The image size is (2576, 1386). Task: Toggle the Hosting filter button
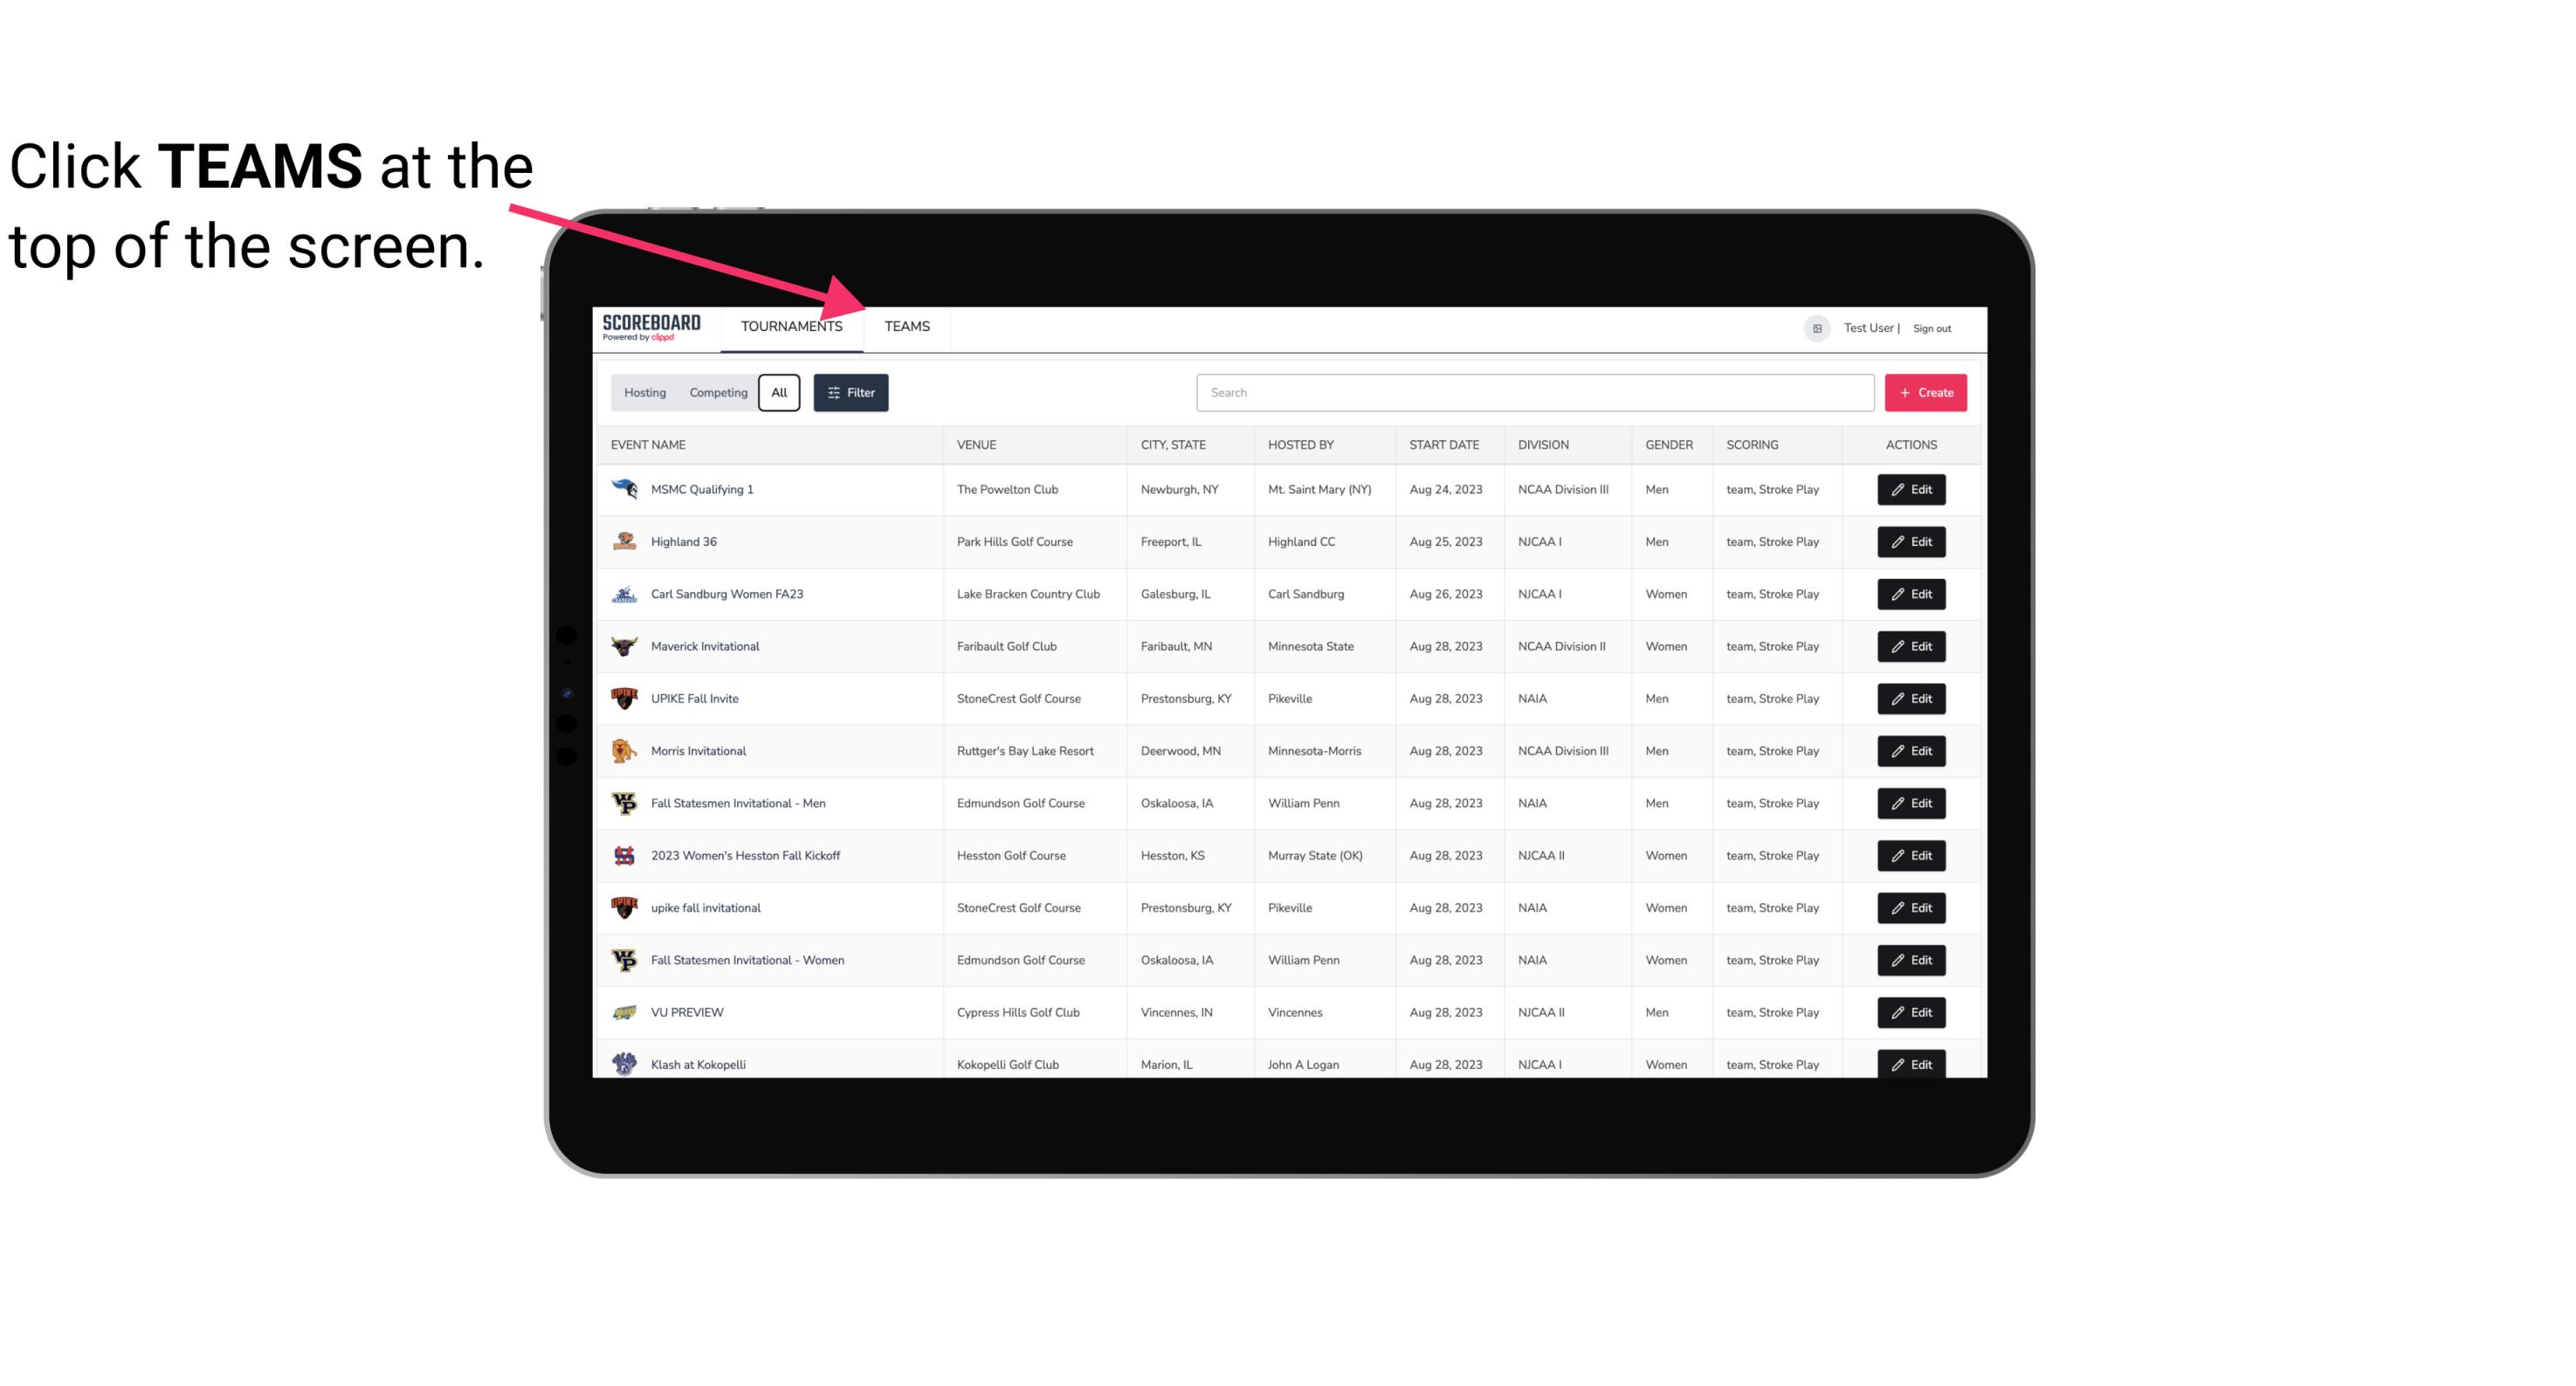pyautogui.click(x=646, y=393)
